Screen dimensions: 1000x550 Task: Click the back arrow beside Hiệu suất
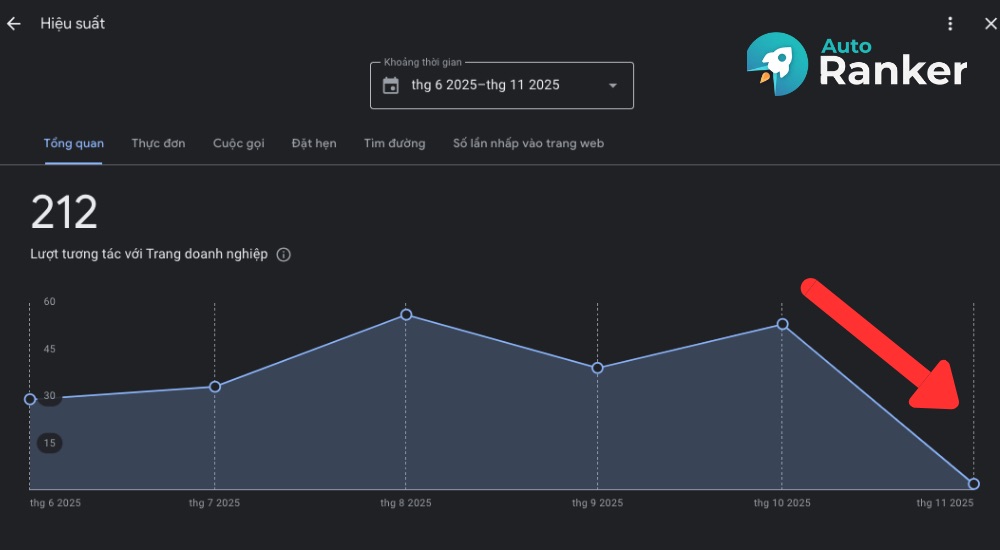(14, 24)
